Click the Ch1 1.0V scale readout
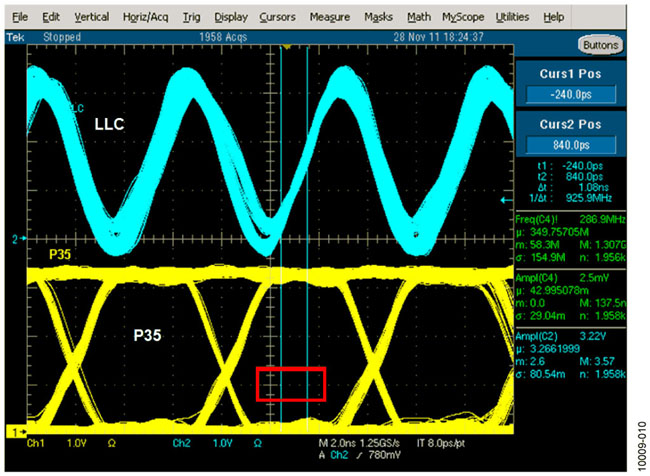 [x=71, y=443]
